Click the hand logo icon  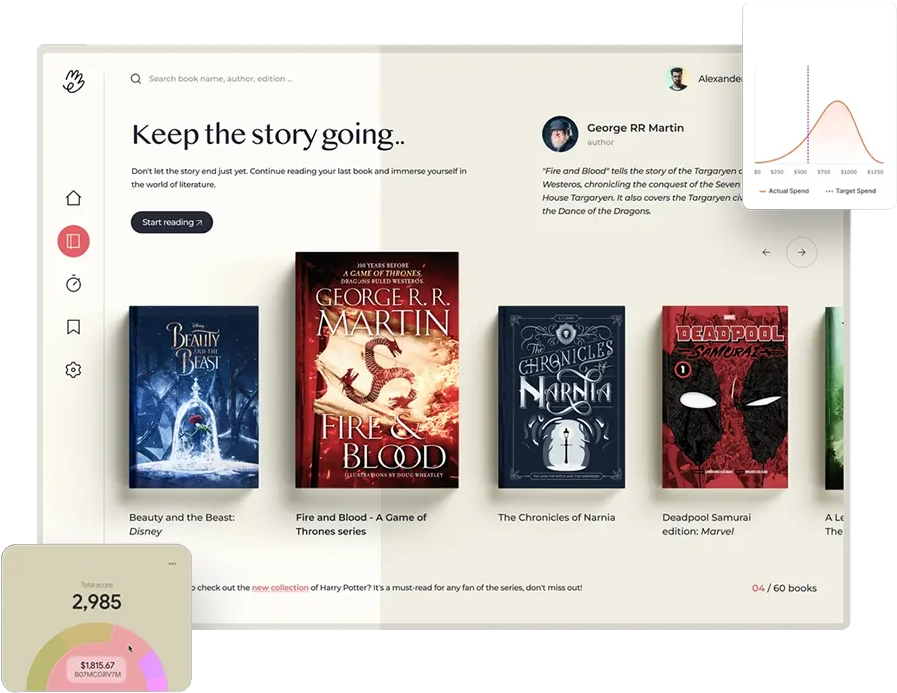click(x=73, y=81)
